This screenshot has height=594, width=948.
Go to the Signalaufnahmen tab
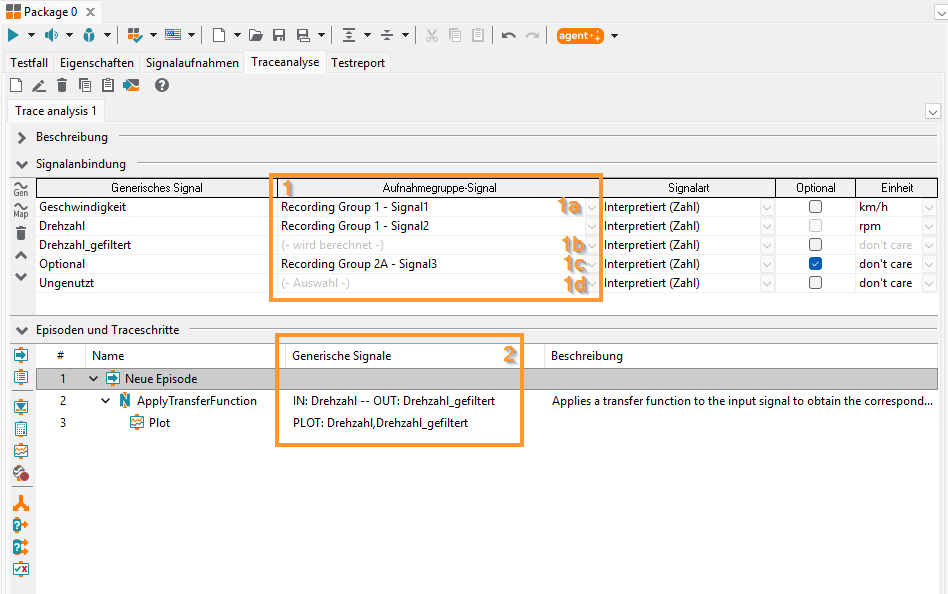click(192, 63)
